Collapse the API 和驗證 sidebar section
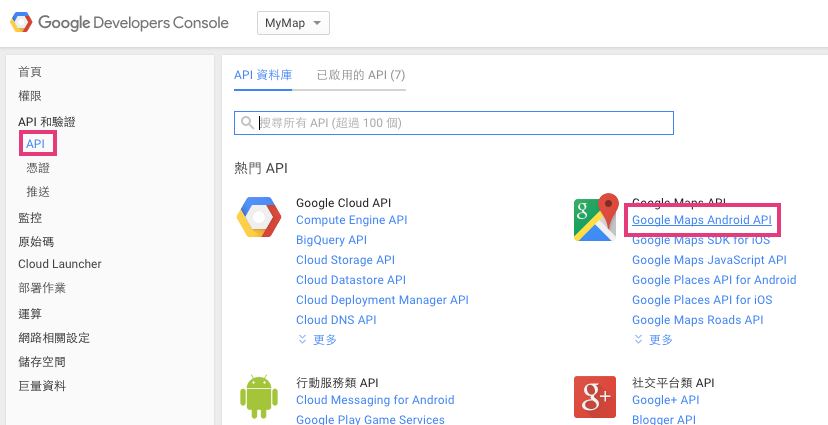The height and width of the screenshot is (425, 828). click(x=46, y=122)
